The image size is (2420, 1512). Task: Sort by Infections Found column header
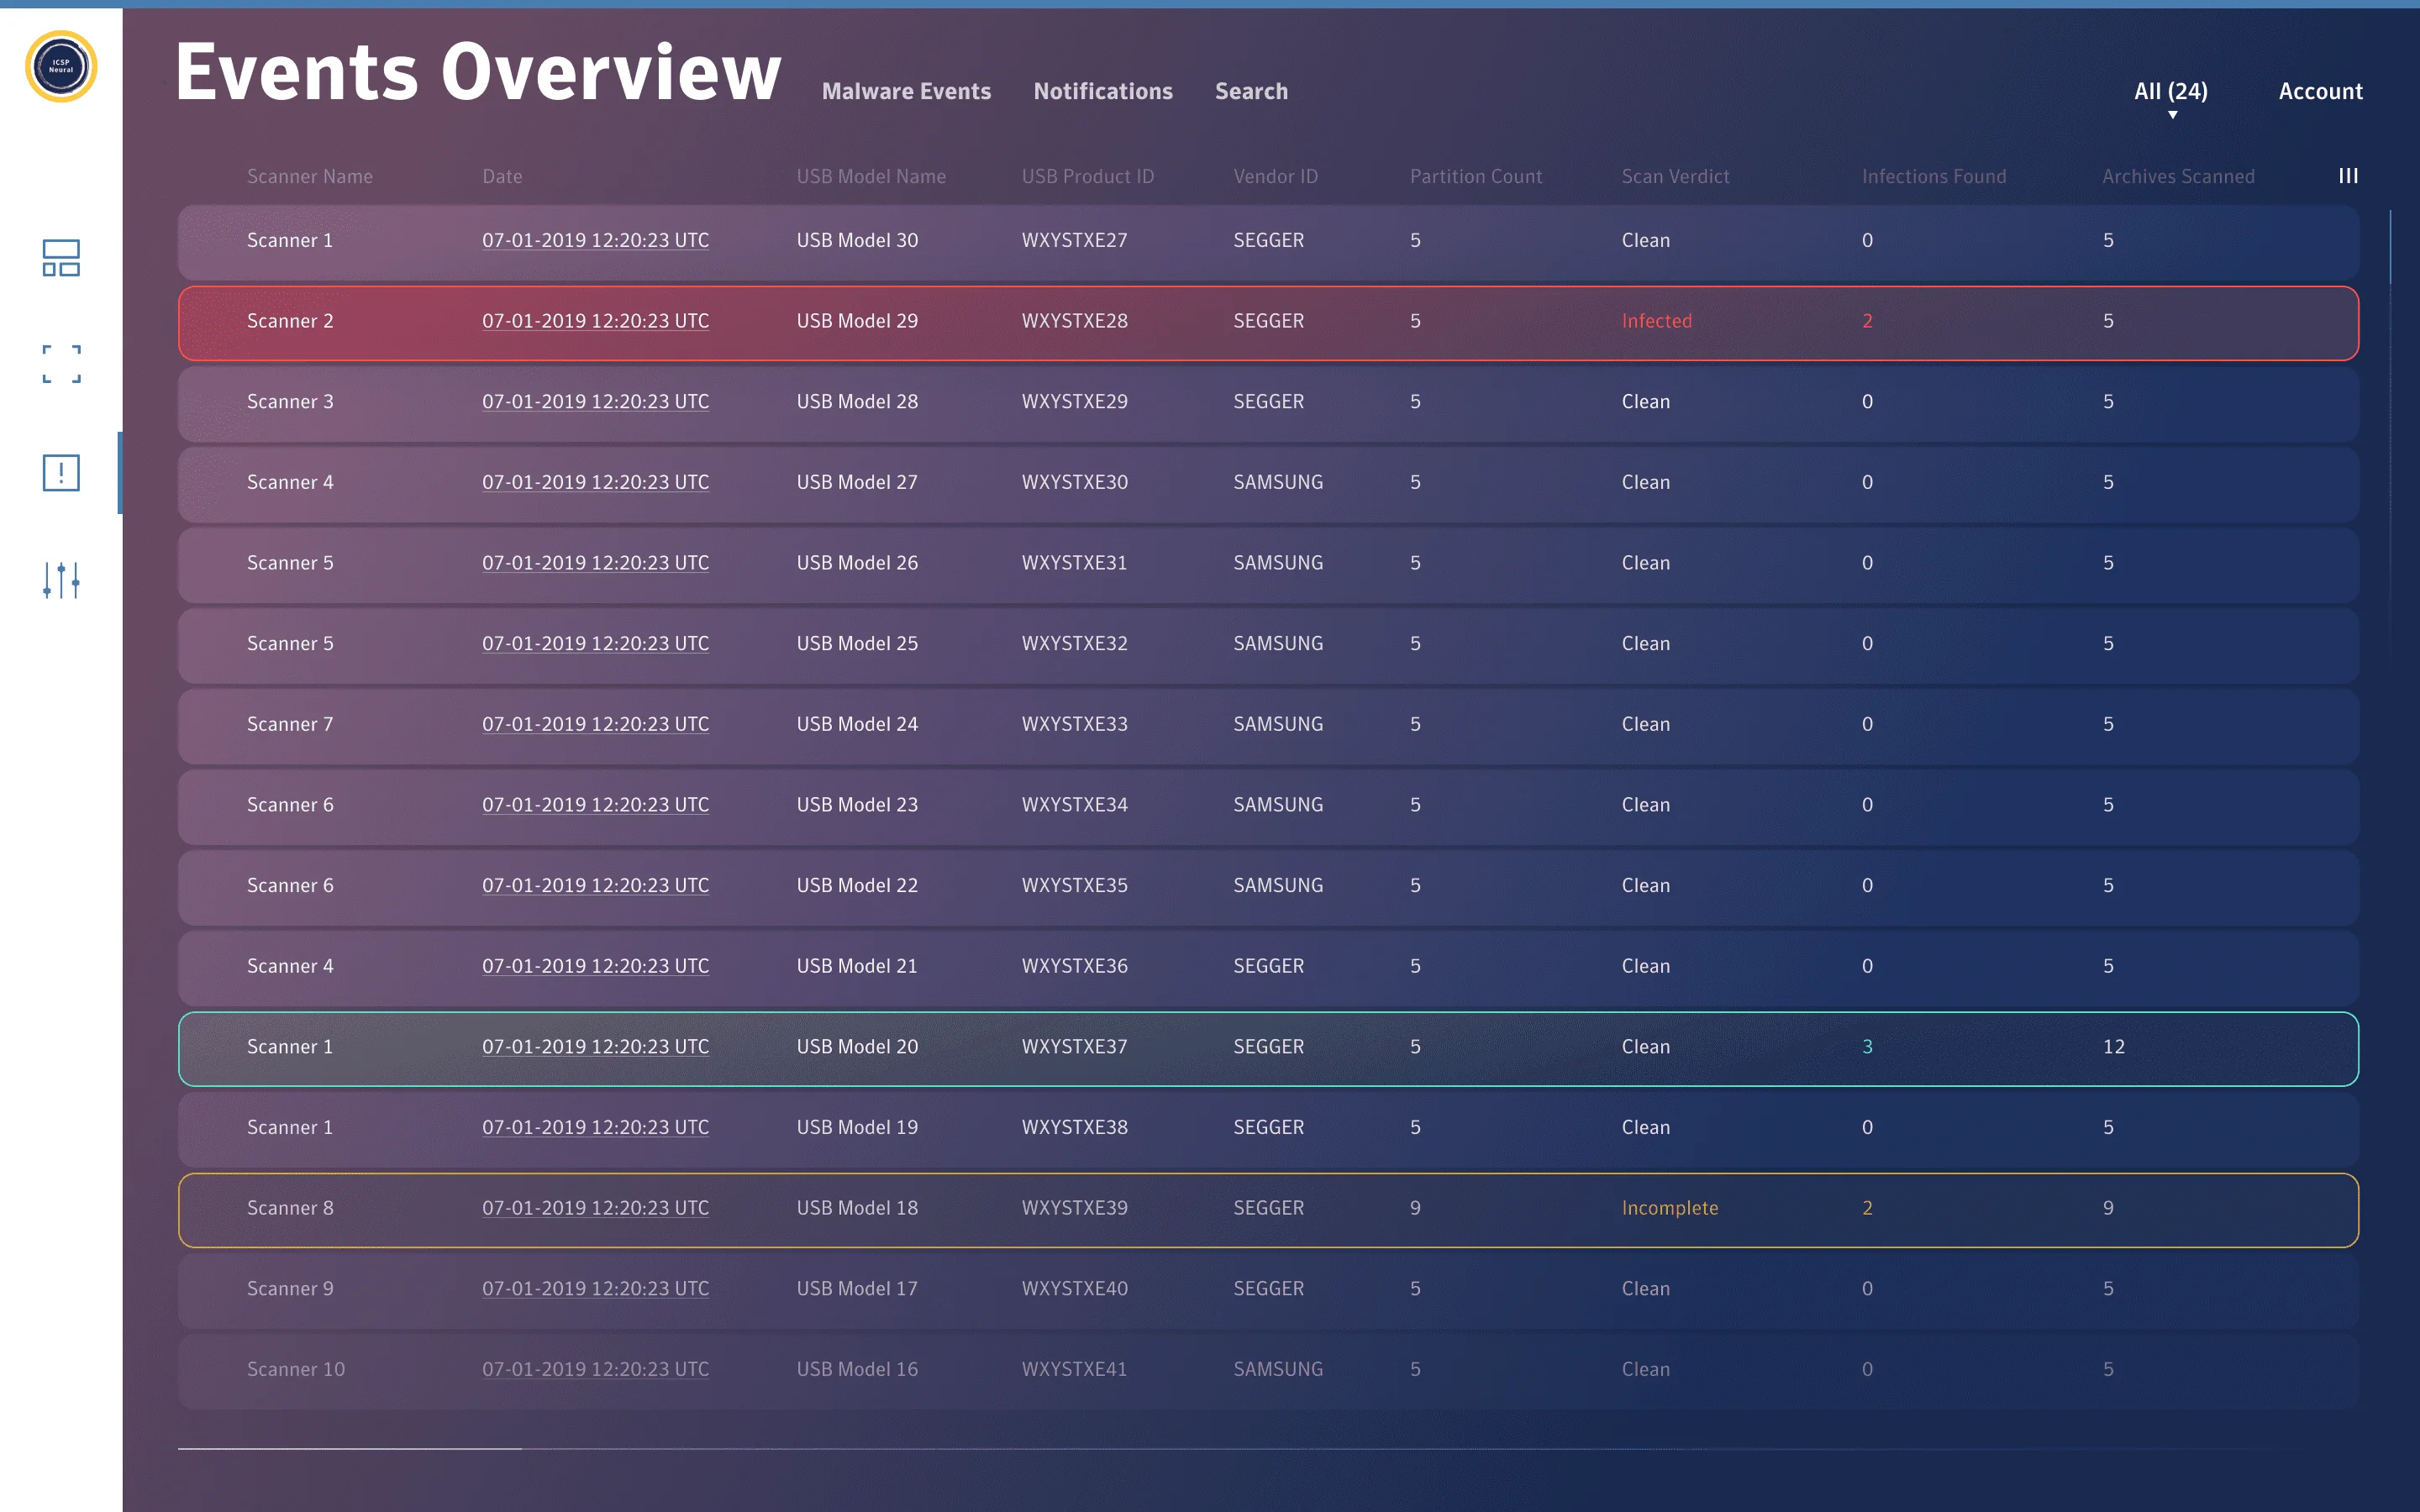pyautogui.click(x=1934, y=176)
